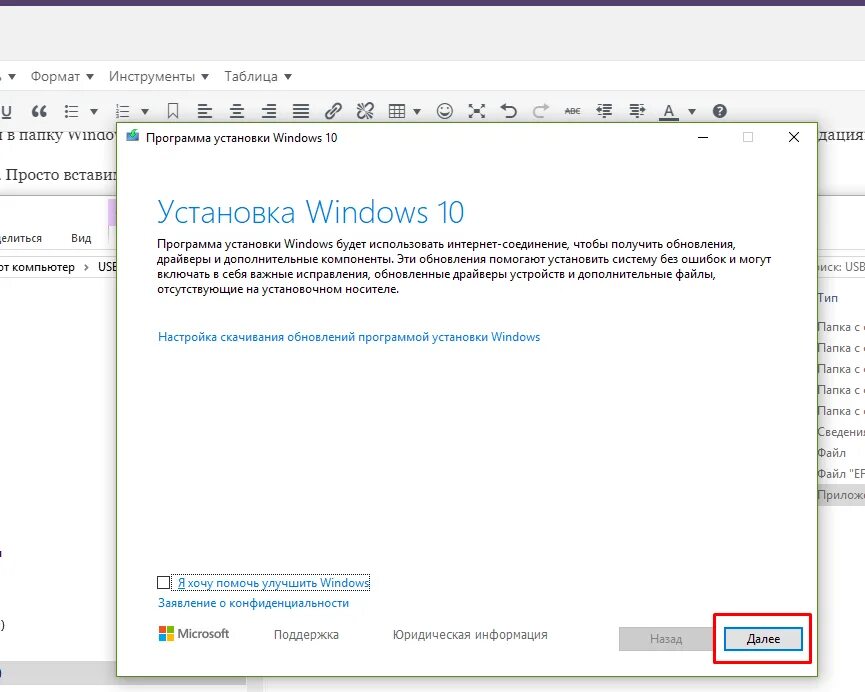Insert an emoticon using the smiley icon

[x=445, y=111]
